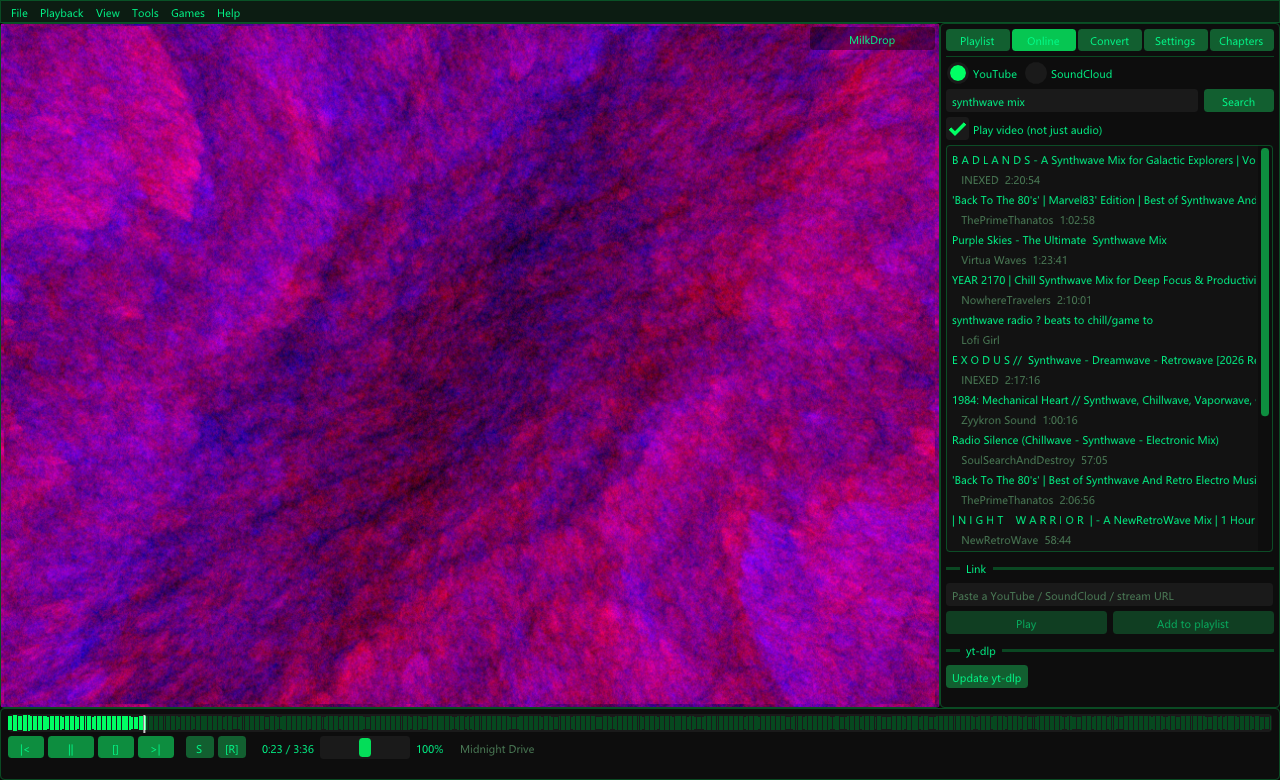Click the Search button
The width and height of the screenshot is (1280, 780).
(x=1238, y=101)
